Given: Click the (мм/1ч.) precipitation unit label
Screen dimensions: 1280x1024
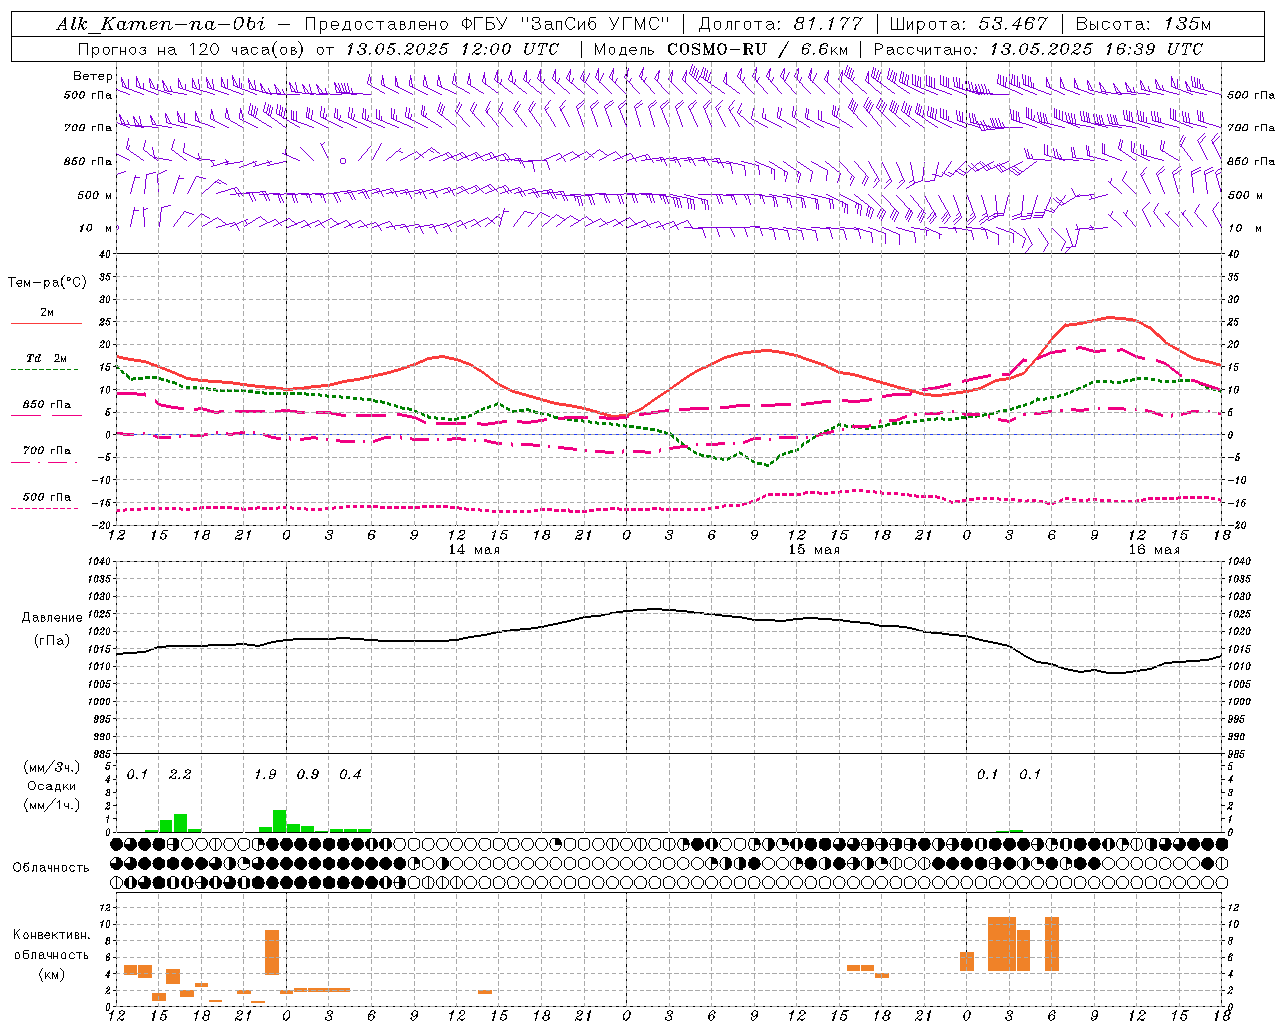Looking at the screenshot, I should [x=52, y=806].
